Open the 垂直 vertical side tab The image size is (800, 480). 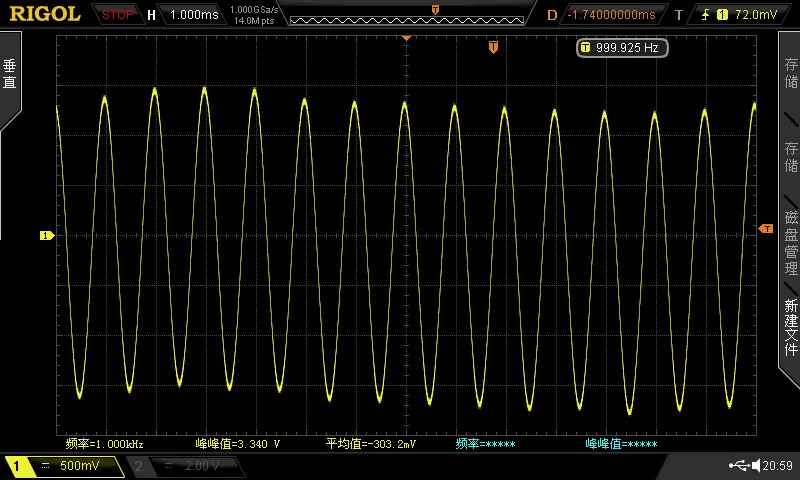[x=10, y=74]
